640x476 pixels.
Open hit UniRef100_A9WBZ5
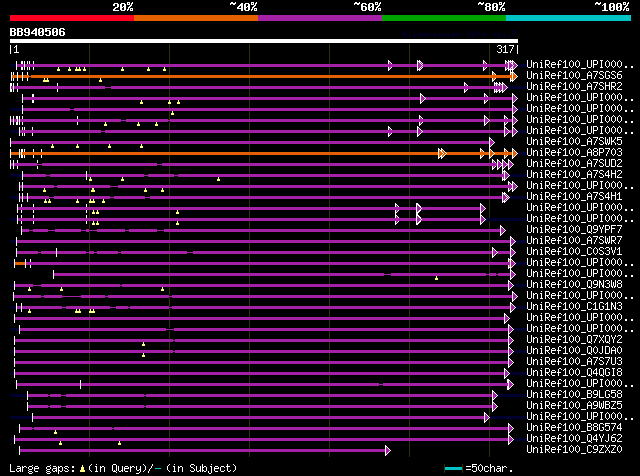574,406
